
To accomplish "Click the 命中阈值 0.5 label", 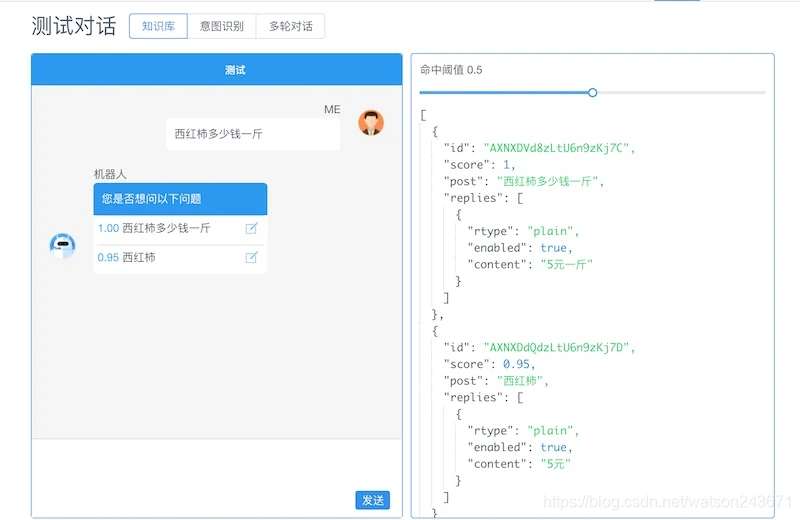I will pyautogui.click(x=451, y=70).
